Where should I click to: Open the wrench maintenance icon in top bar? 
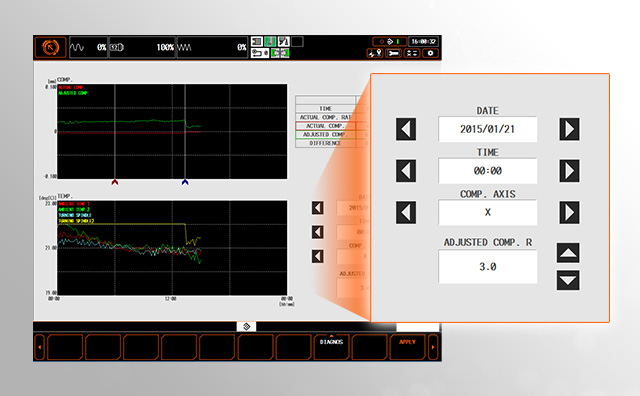393,53
